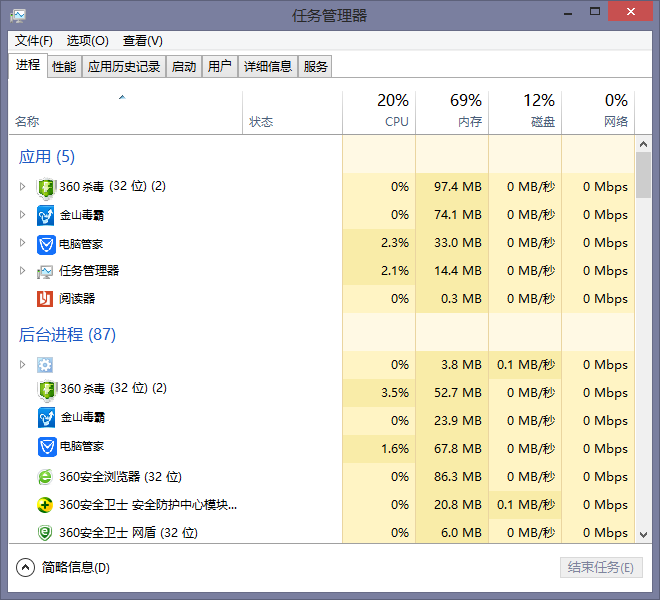Click the 2.3% CPU value
The height and width of the screenshot is (600, 660).
[395, 243]
